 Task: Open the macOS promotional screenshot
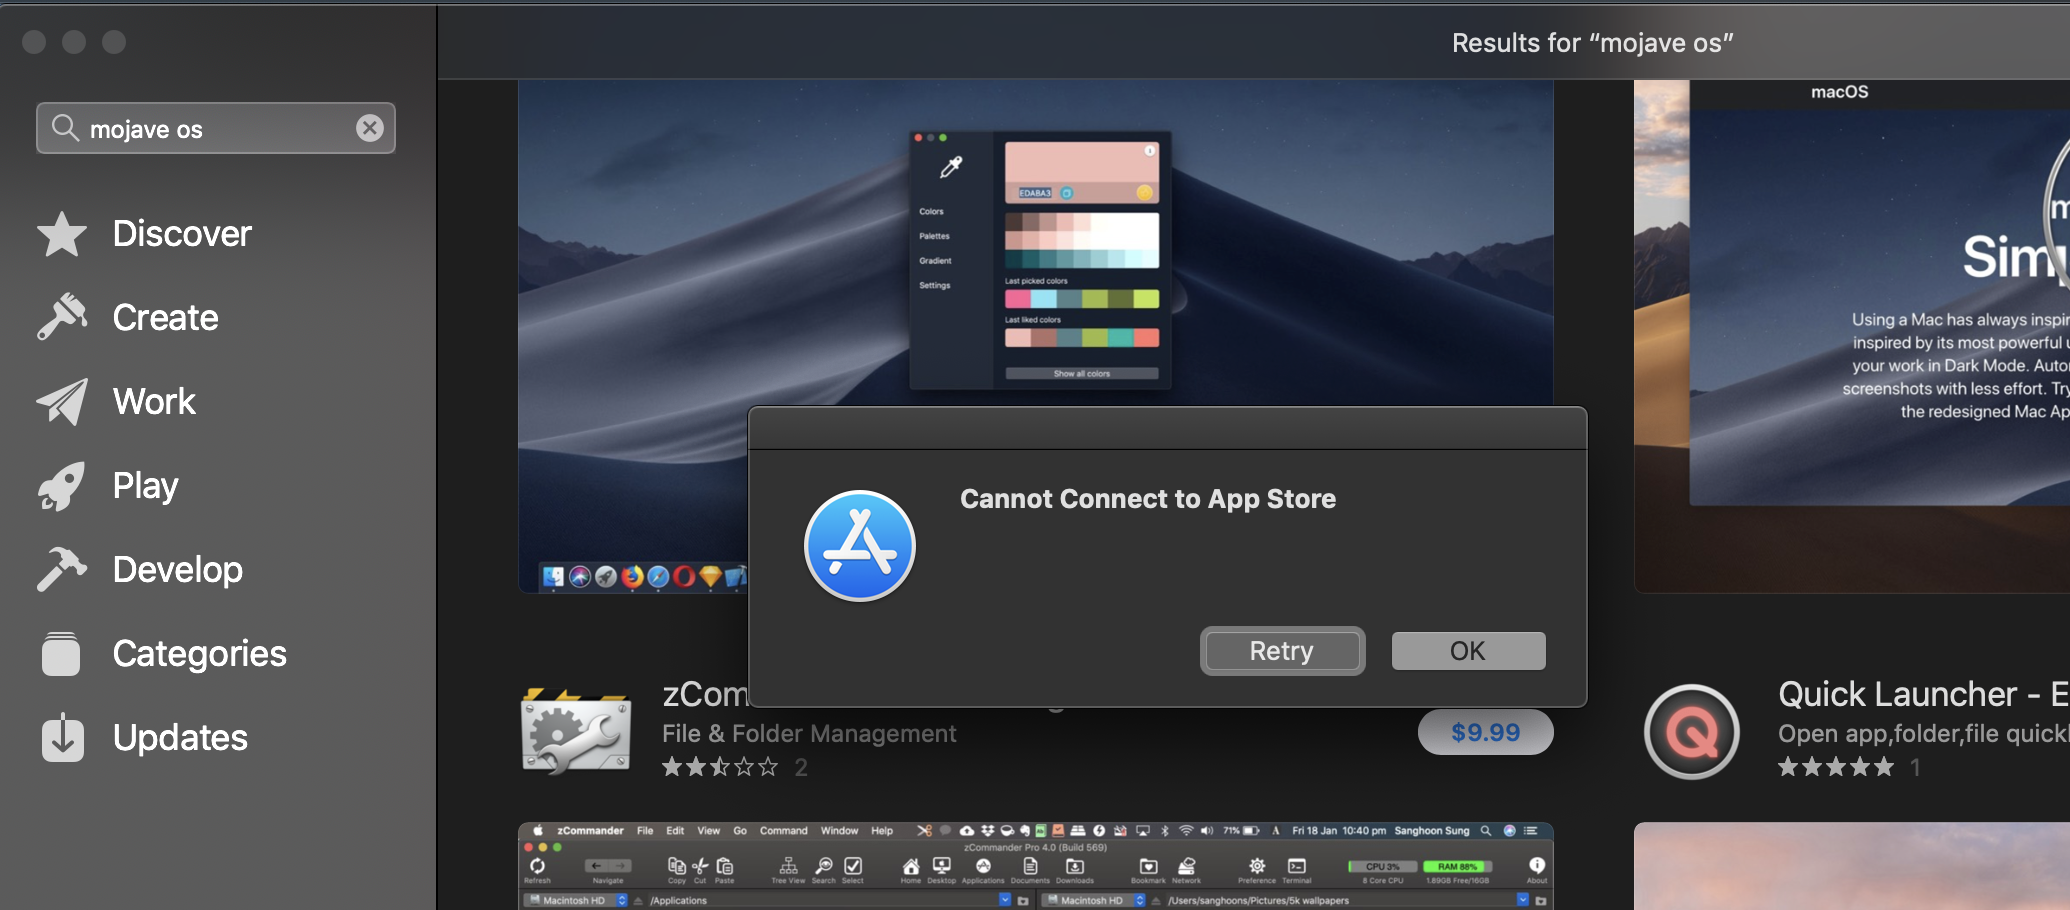1852,336
